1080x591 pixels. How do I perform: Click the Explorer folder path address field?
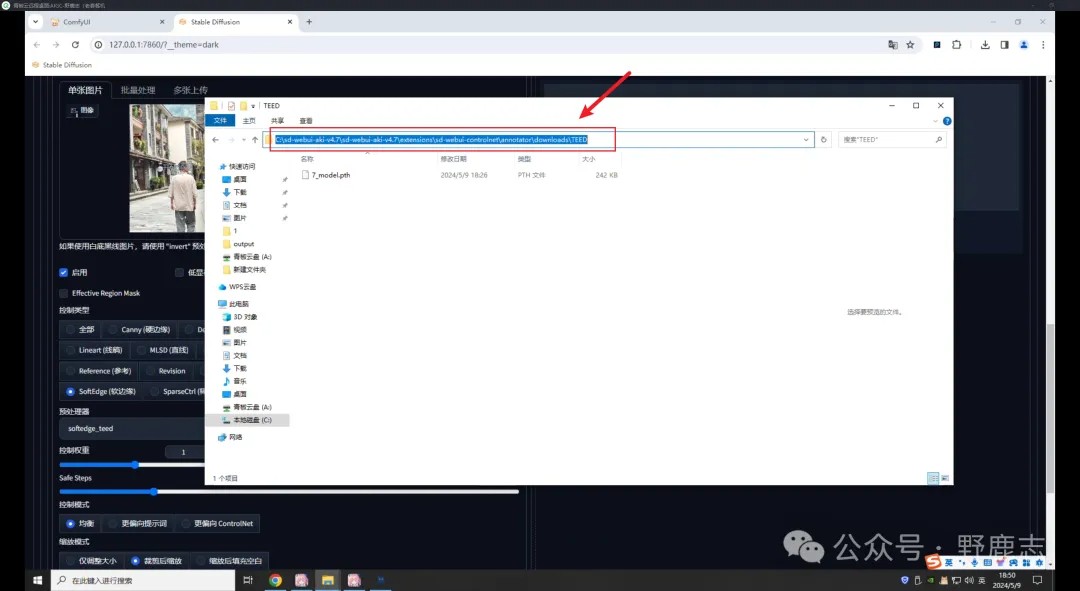click(x=538, y=140)
